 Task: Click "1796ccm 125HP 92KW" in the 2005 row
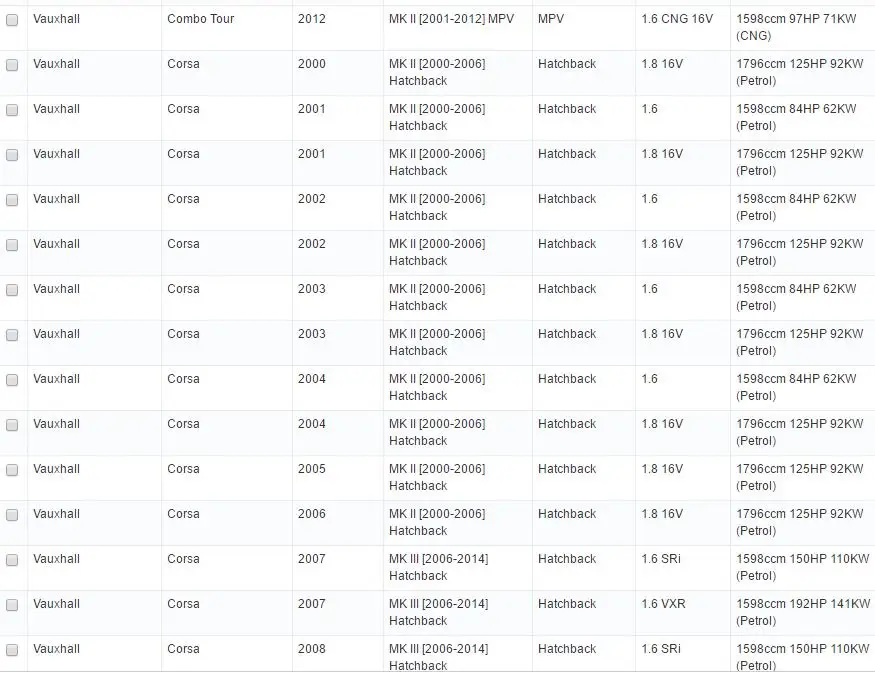pos(800,469)
